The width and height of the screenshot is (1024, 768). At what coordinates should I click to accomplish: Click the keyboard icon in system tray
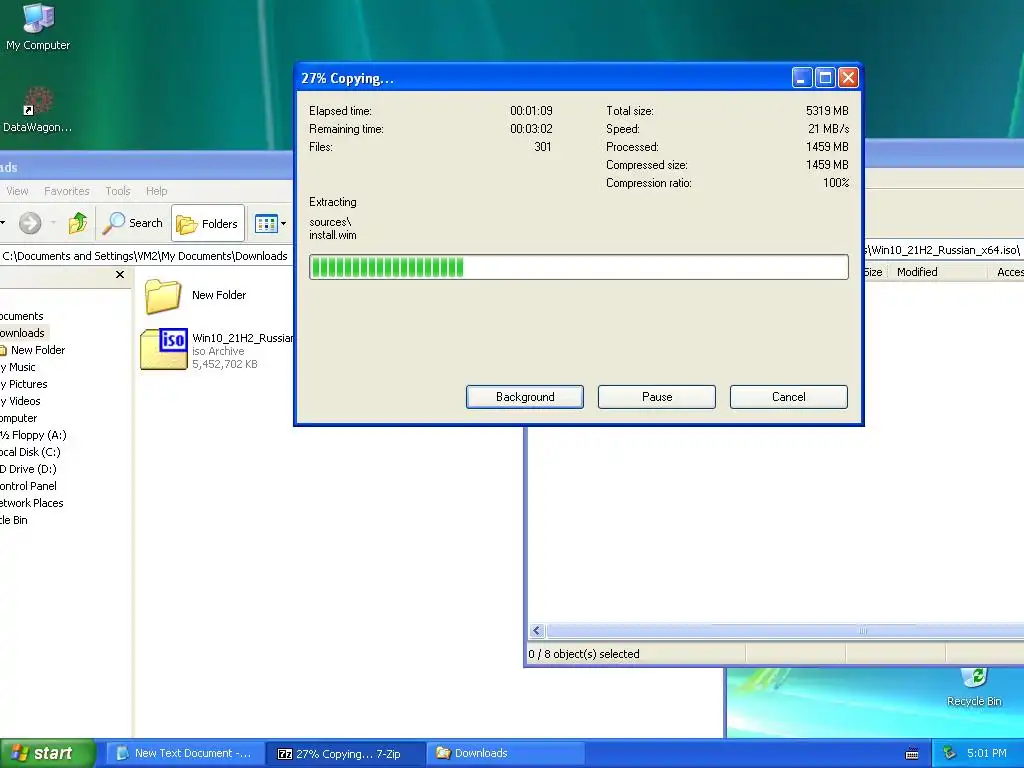click(912, 754)
